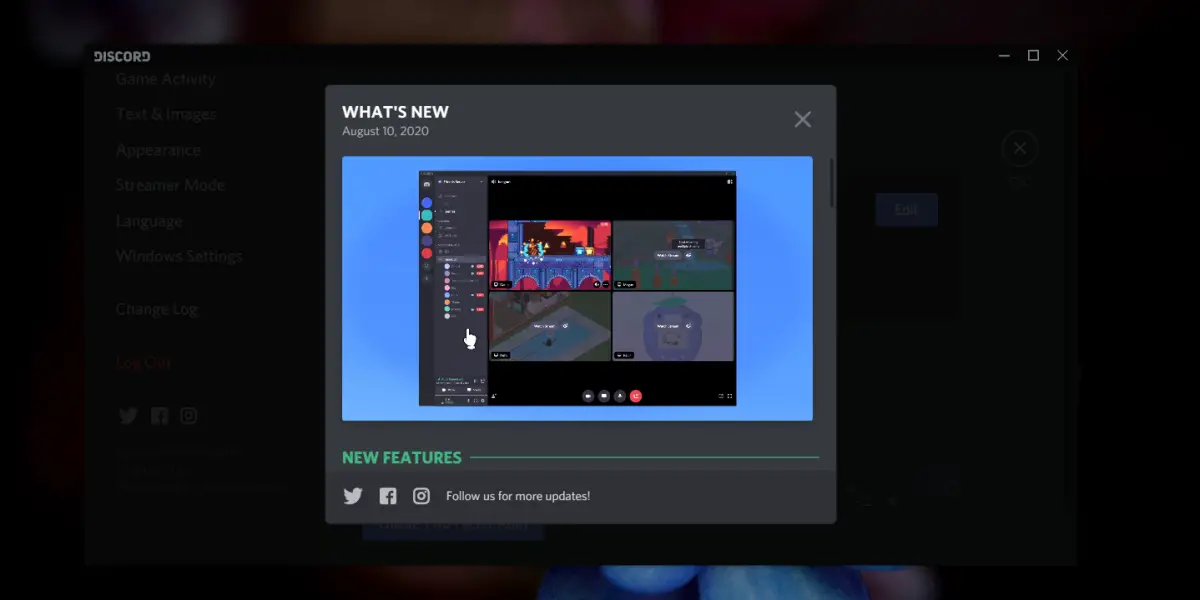This screenshot has width=1200, height=600.
Task: Click the Instagram icon in the settings sidebar
Action: [x=189, y=416]
